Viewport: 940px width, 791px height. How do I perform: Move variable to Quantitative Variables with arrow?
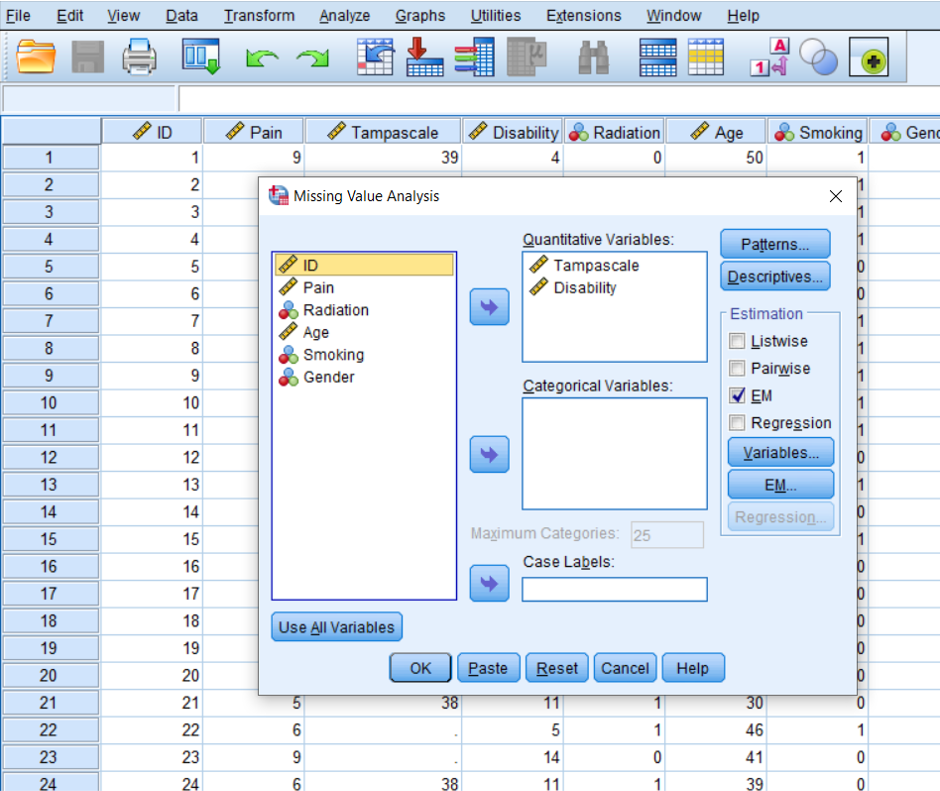(x=489, y=307)
